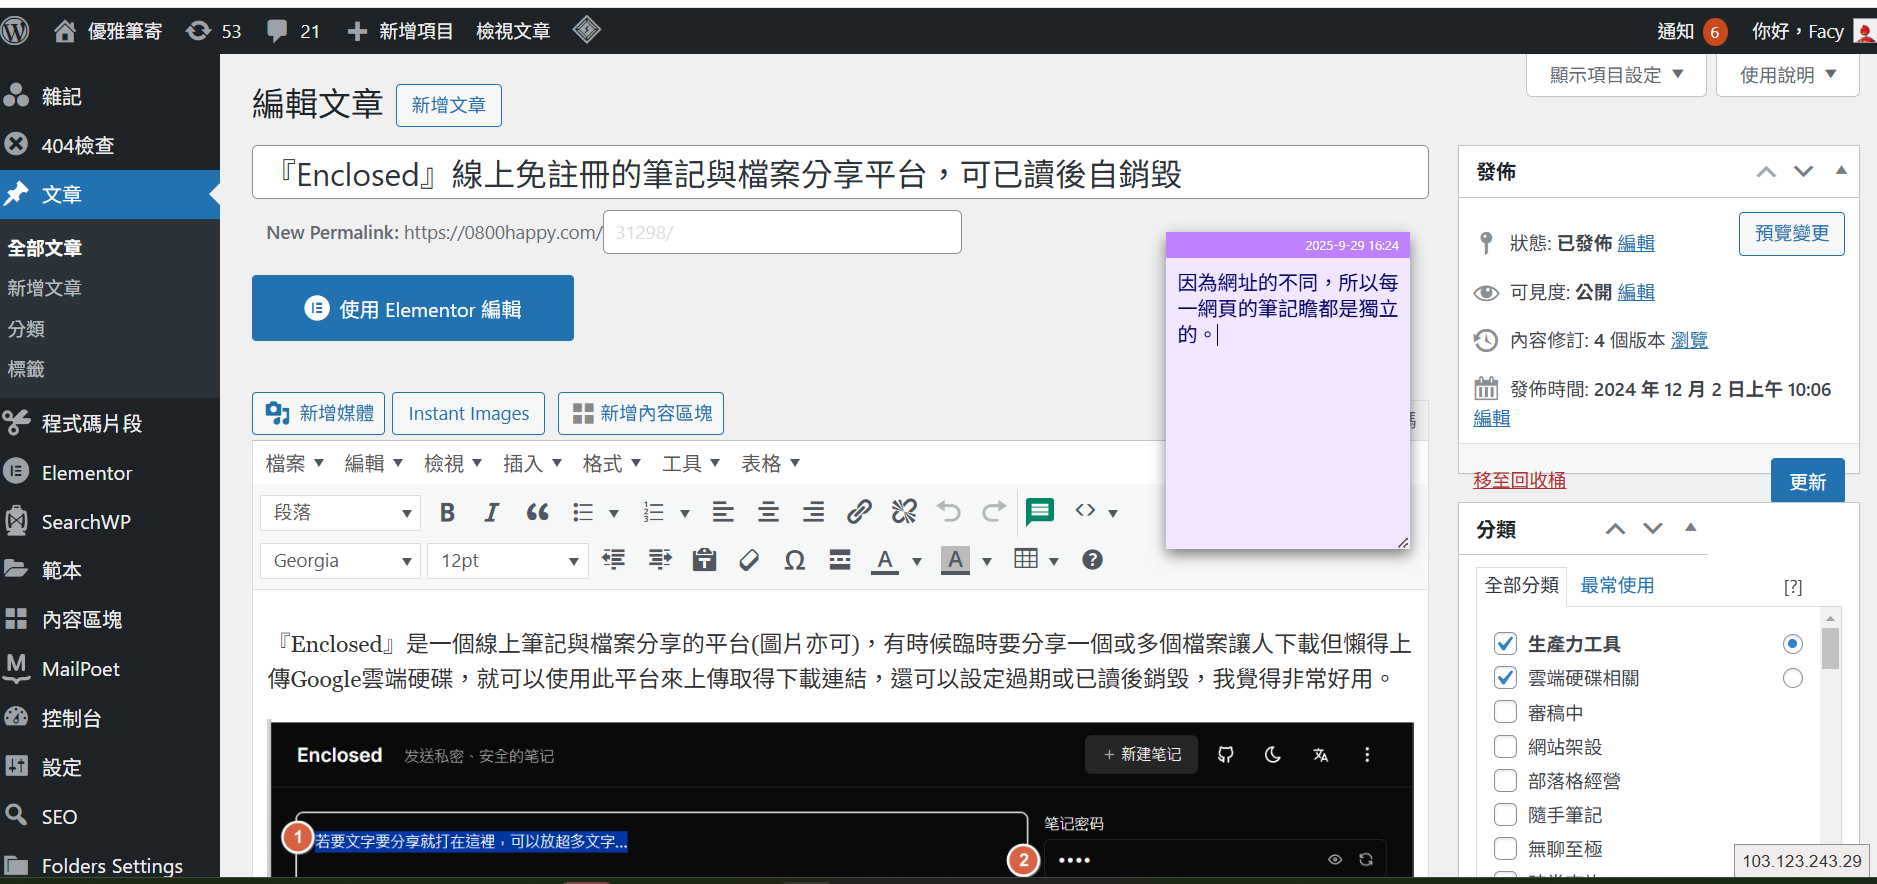Viewport: 1877px width, 884px height.
Task: Click the paste as text icon
Action: tap(705, 560)
